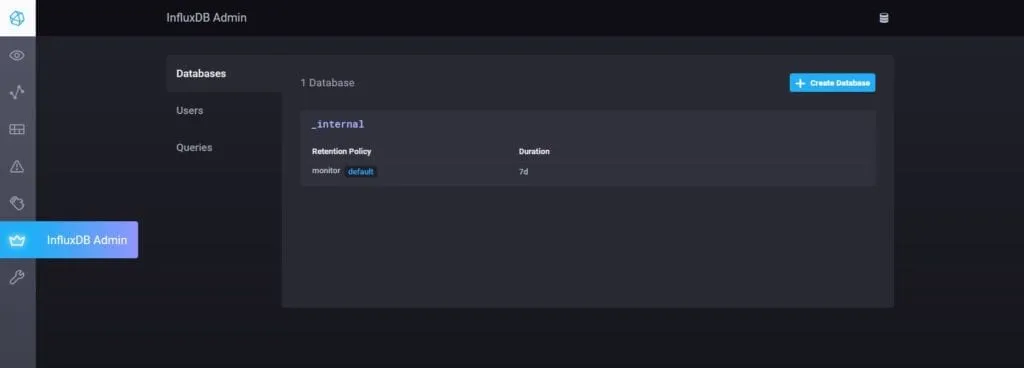Click the Duration column header
Image resolution: width=1024 pixels, height=368 pixels.
534,151
